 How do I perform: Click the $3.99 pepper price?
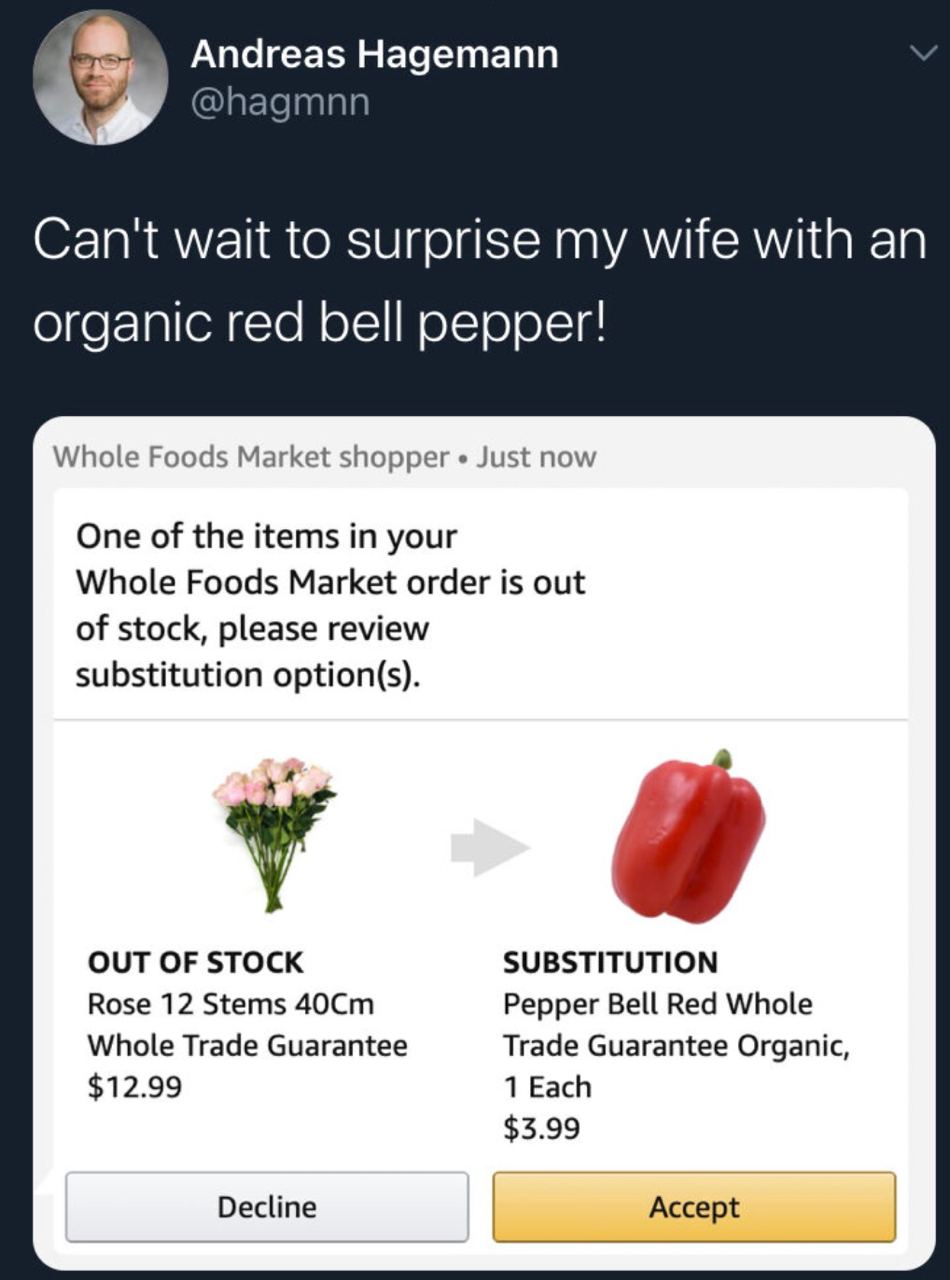pos(542,1129)
